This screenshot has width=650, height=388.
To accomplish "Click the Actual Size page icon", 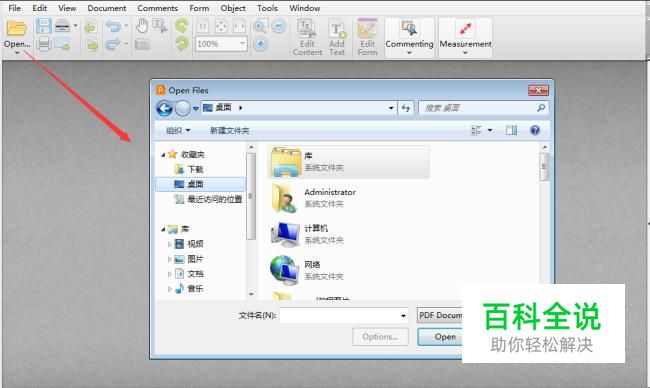I will click(x=203, y=27).
